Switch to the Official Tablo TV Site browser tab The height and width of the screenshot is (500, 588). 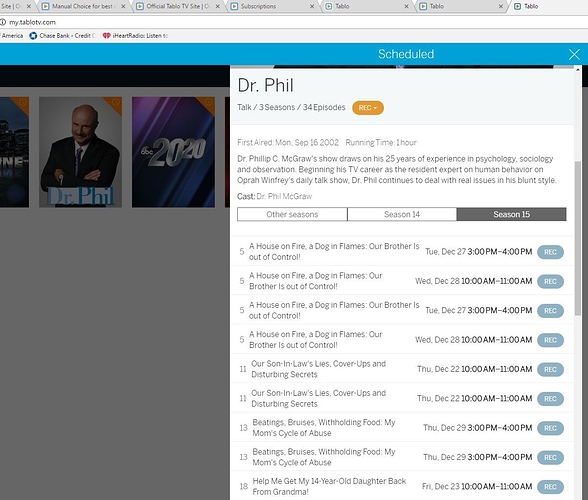tap(178, 6)
